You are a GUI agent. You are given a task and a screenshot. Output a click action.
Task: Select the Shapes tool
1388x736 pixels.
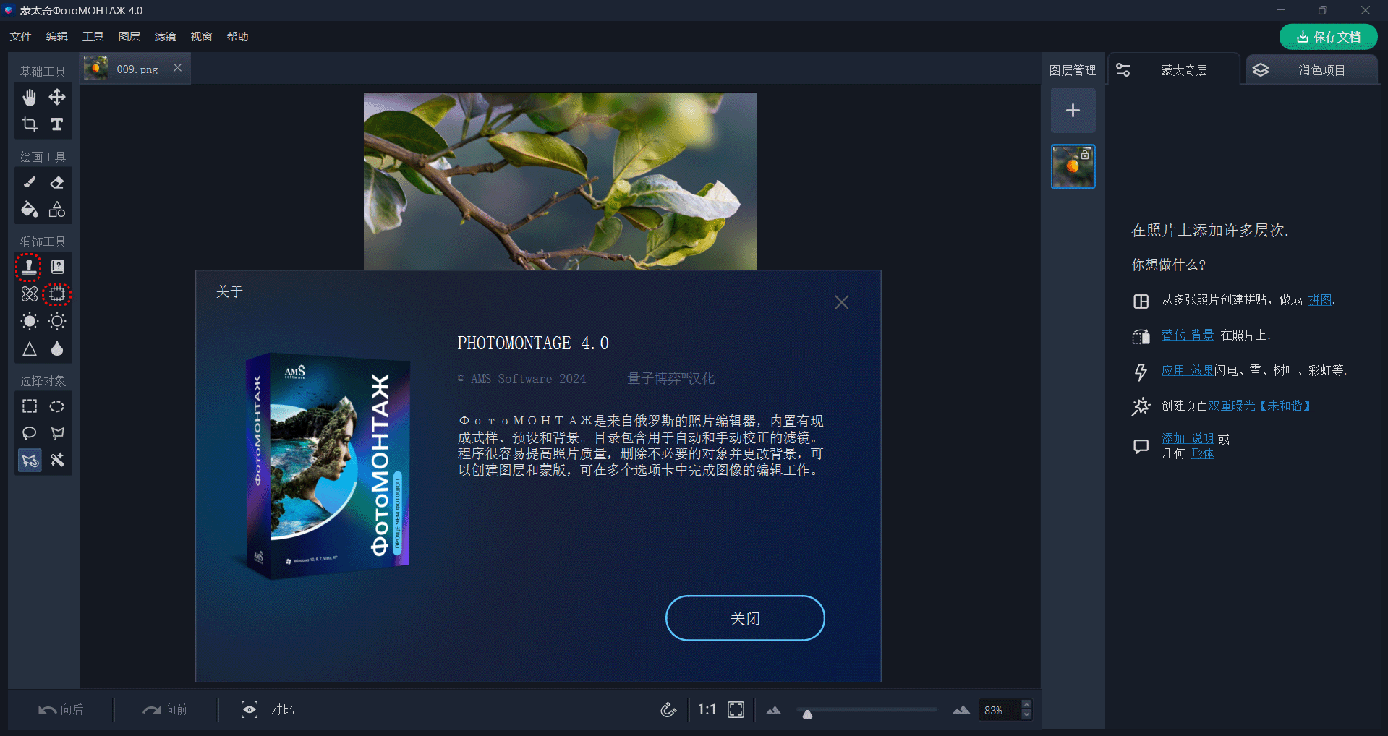[57, 209]
